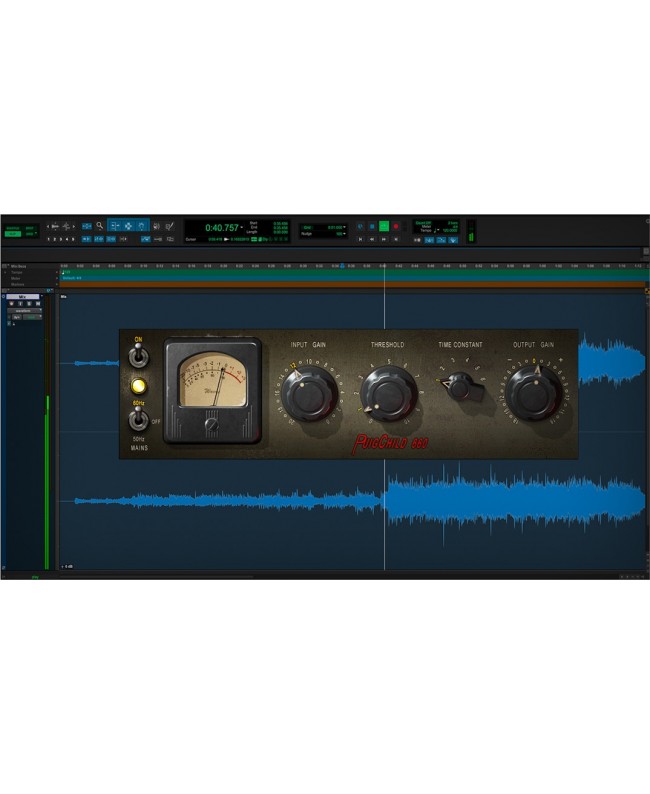The width and height of the screenshot is (650, 794).
Task: Click the Markers ruler label
Action: [x=18, y=285]
